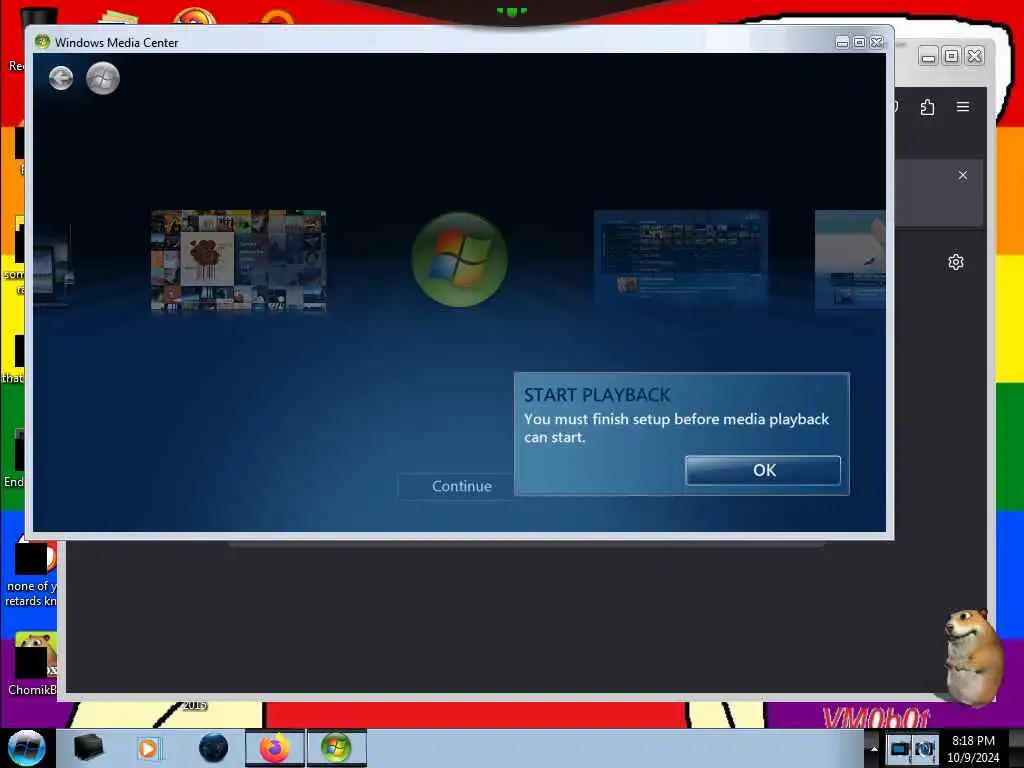This screenshot has width=1024, height=768.
Task: Open the globe browser icon in taskbar
Action: click(x=214, y=748)
